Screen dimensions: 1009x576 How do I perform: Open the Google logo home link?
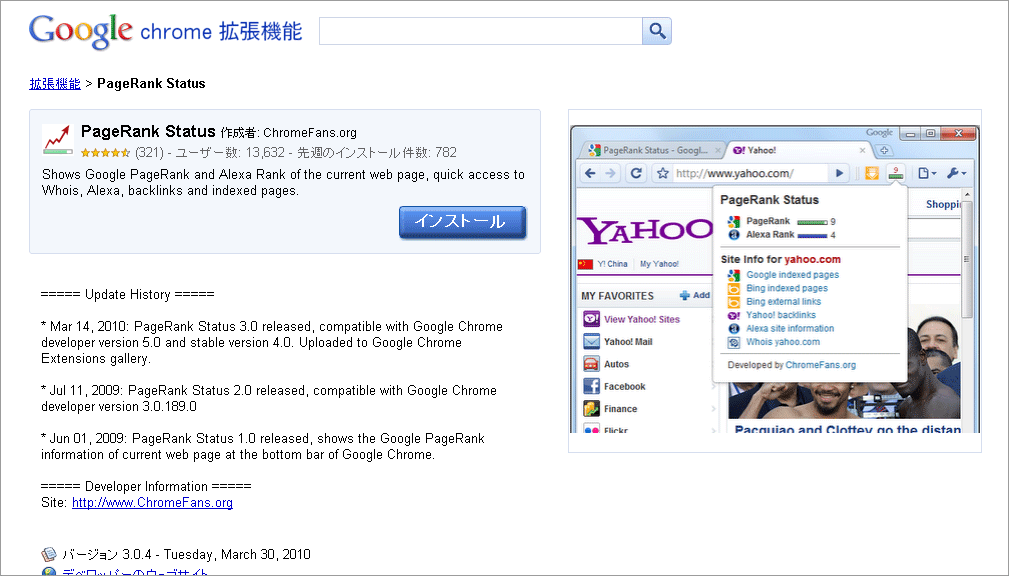(81, 31)
